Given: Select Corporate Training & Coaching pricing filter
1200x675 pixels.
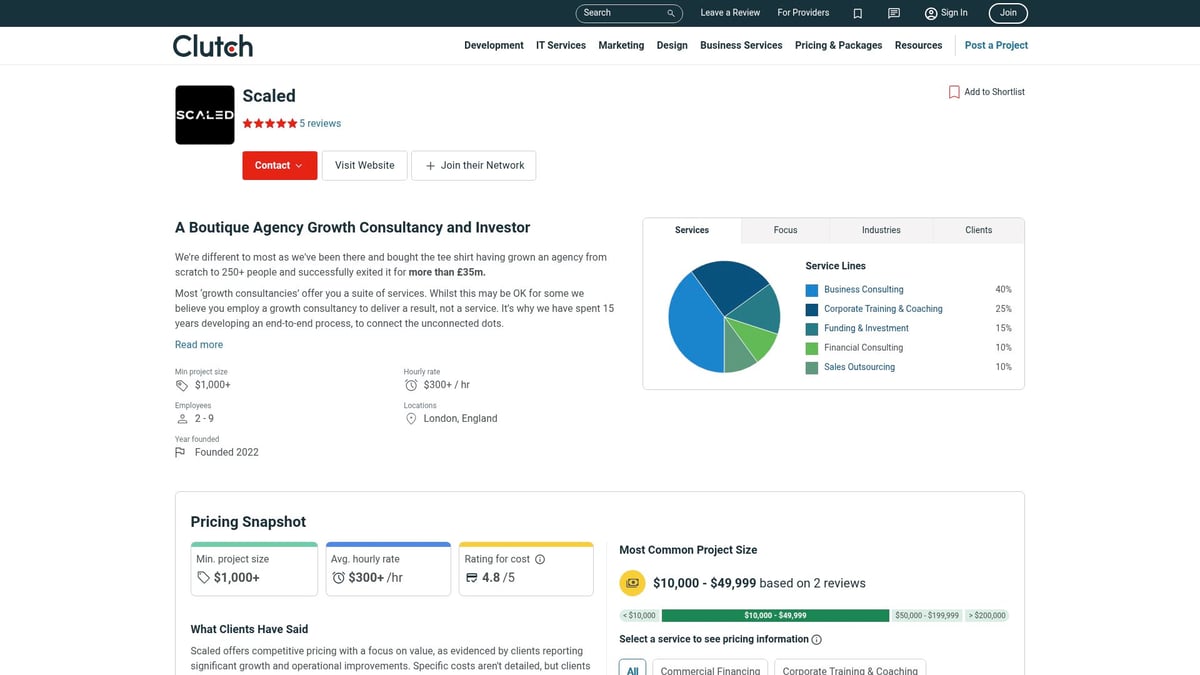Looking at the screenshot, I should pyautogui.click(x=849, y=669).
